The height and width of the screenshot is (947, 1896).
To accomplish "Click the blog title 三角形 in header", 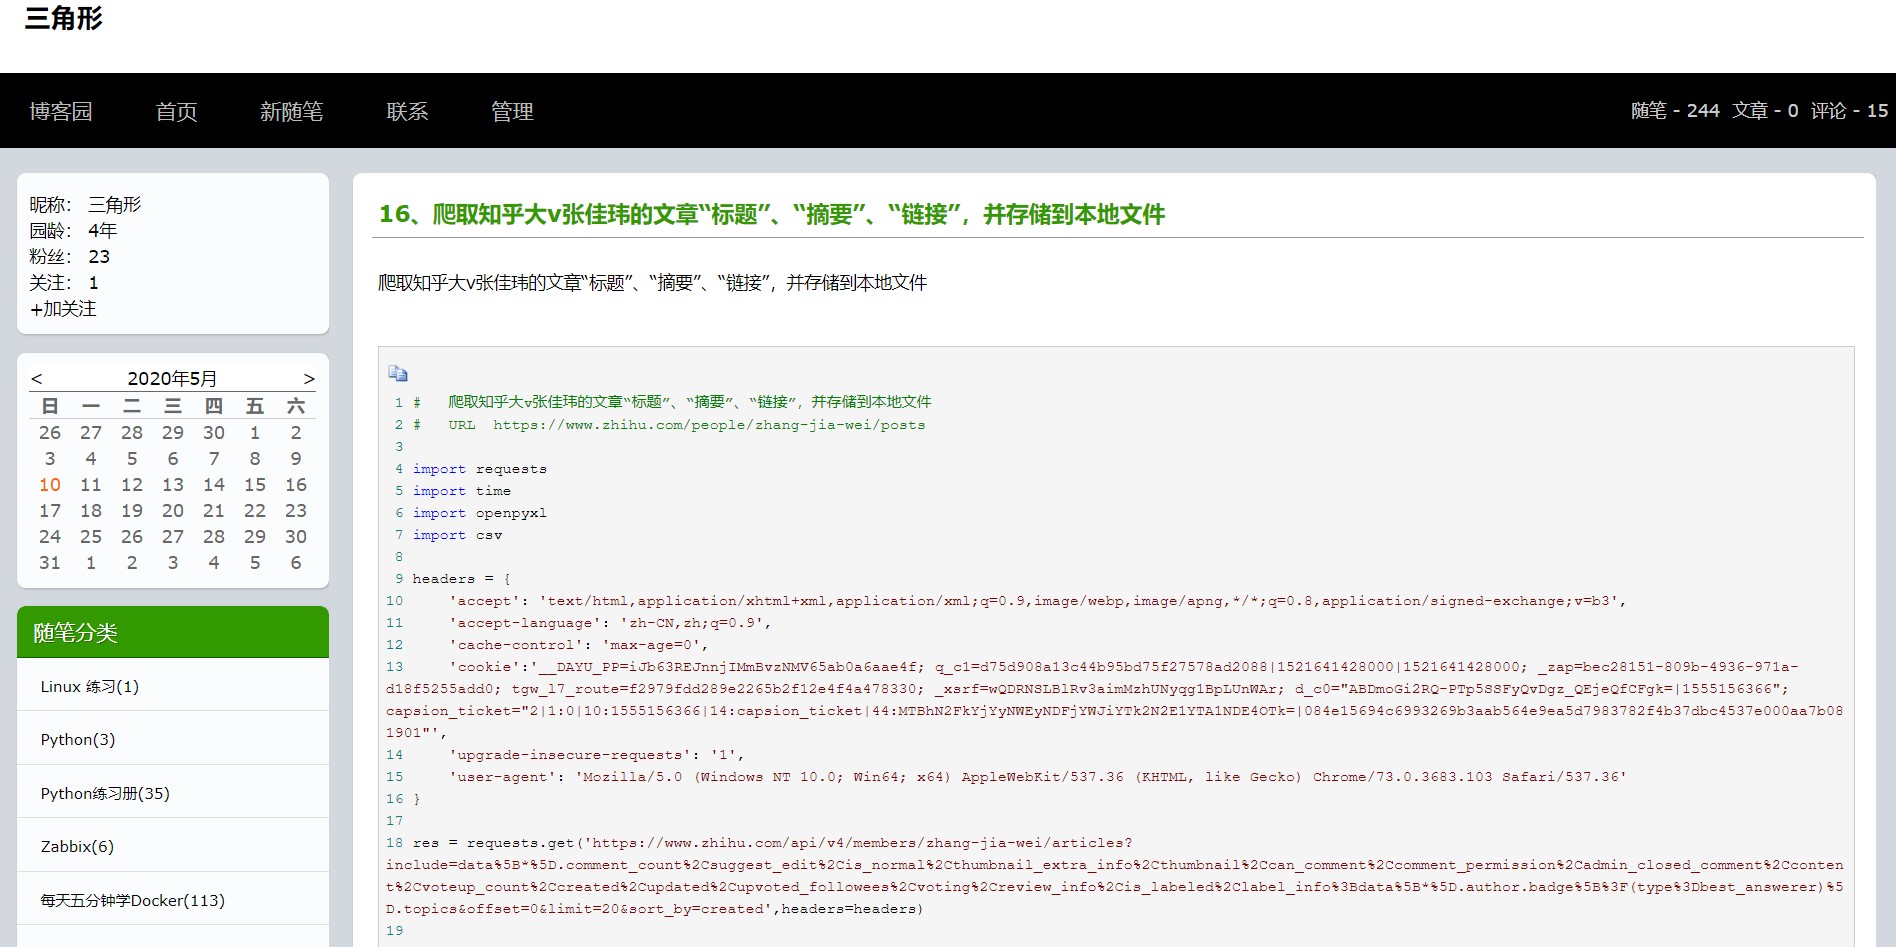I will tap(63, 18).
